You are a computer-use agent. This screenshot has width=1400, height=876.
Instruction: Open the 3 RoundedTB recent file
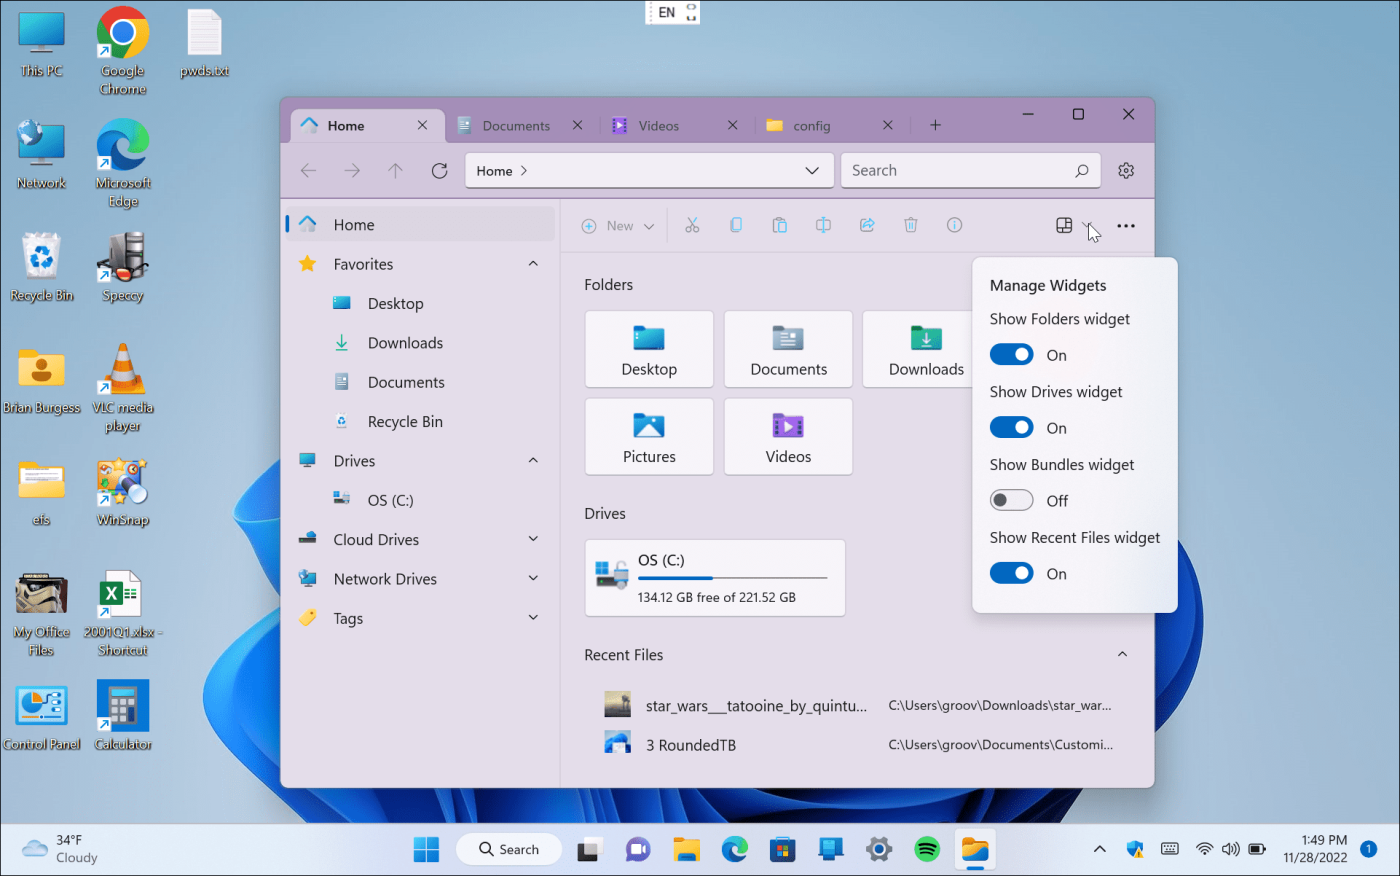[858, 745]
